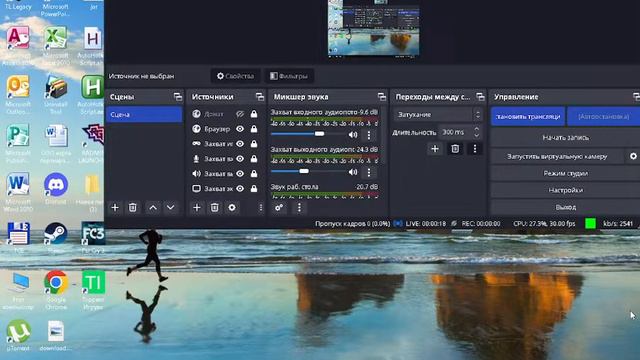Screen dimensions: 640x360
Task: Remove transition with trash icon
Action: (455, 149)
